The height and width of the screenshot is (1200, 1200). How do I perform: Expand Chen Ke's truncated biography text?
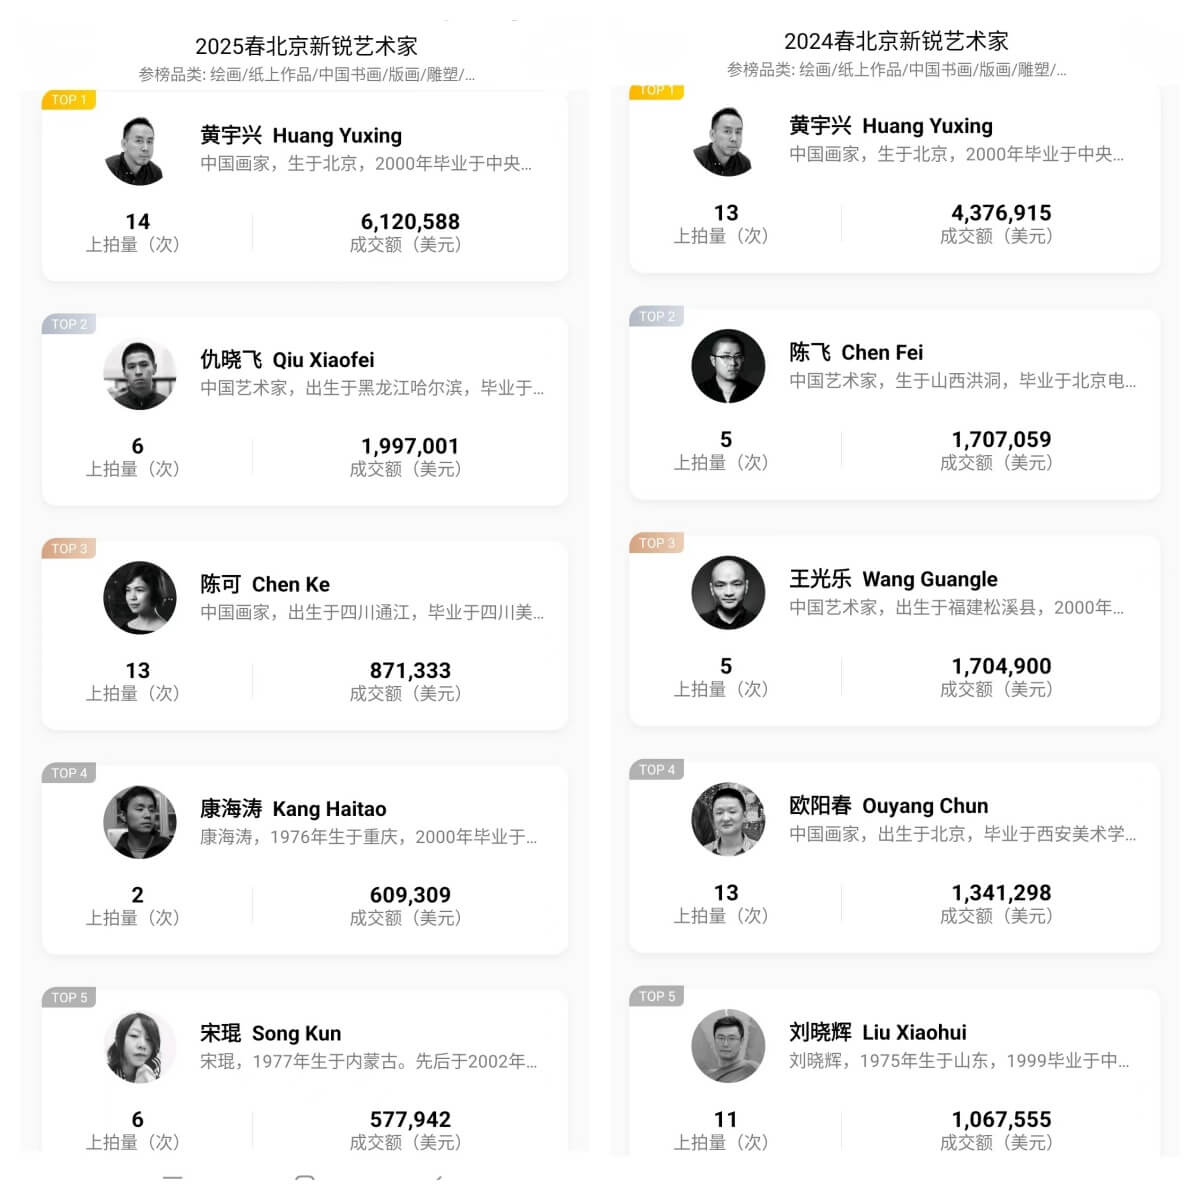pyautogui.click(x=371, y=612)
